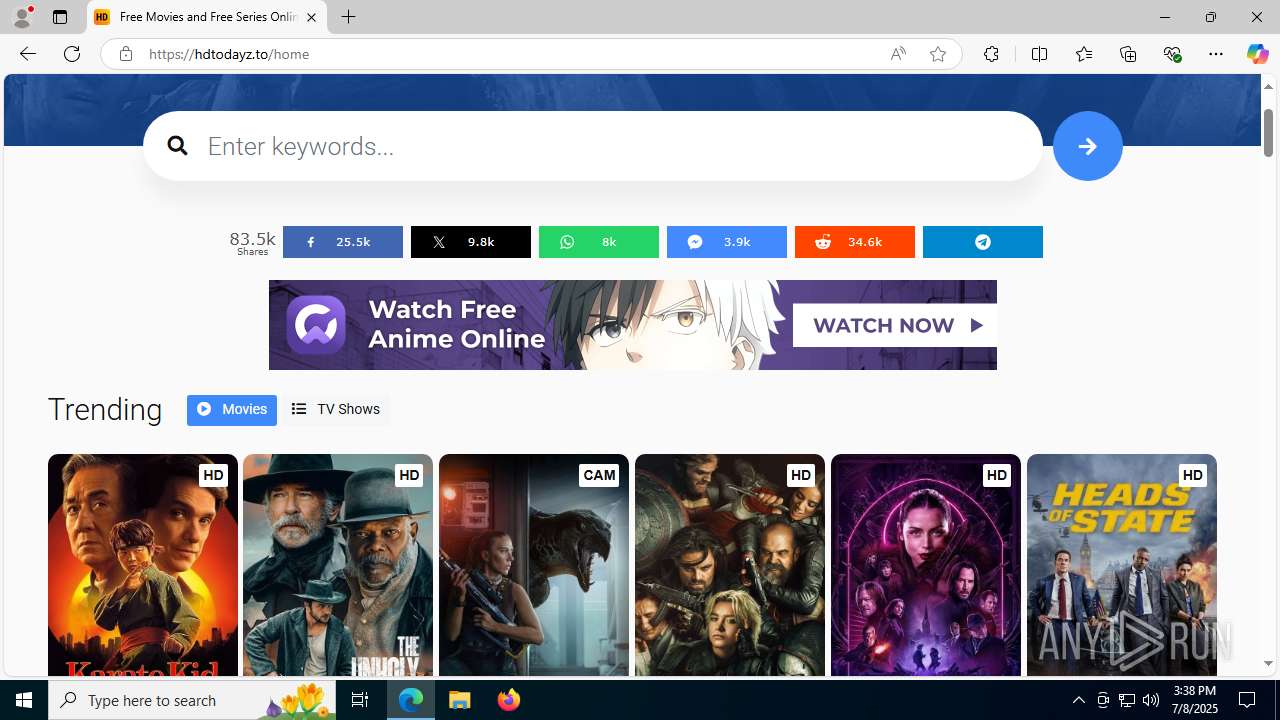Open the Windows Start menu
Screen dimensions: 1280x720
[x=24, y=700]
